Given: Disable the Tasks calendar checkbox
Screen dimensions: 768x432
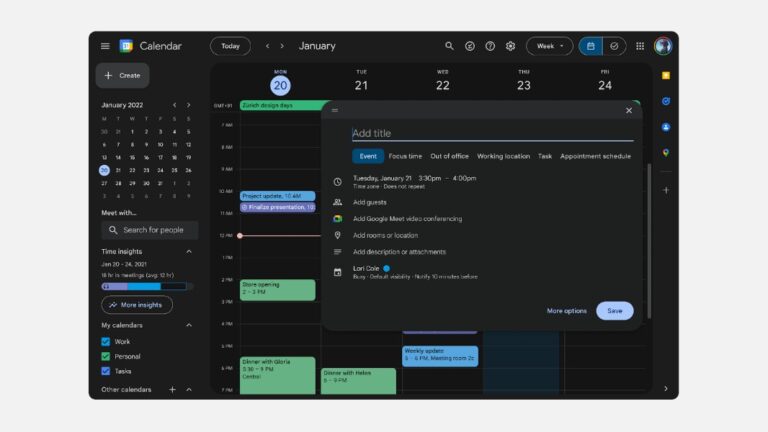Looking at the screenshot, I should tap(106, 371).
